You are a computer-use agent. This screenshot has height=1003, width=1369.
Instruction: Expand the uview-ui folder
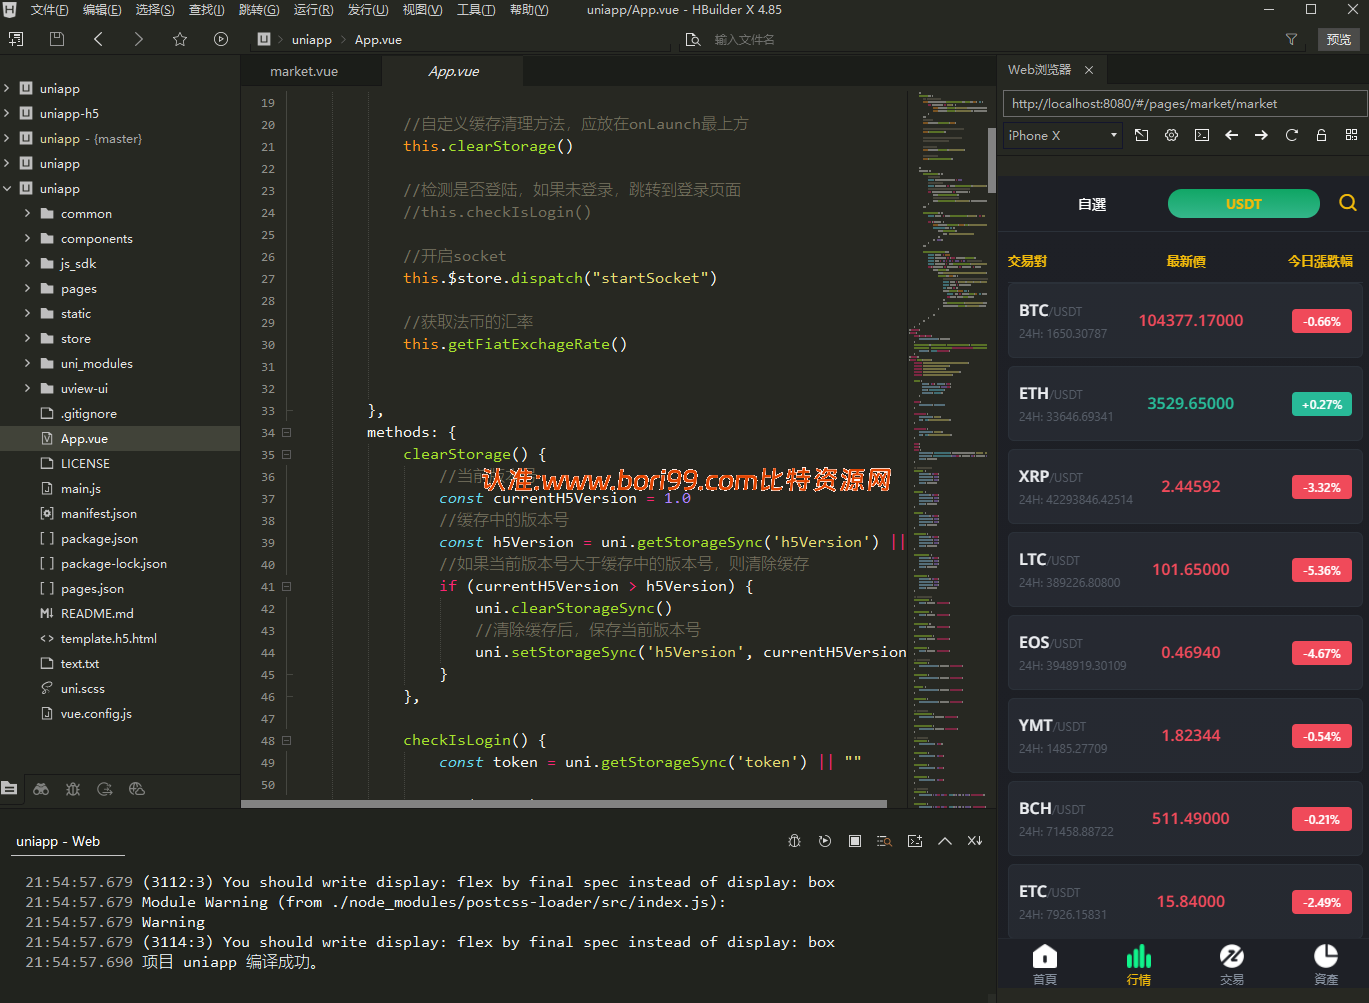(27, 388)
